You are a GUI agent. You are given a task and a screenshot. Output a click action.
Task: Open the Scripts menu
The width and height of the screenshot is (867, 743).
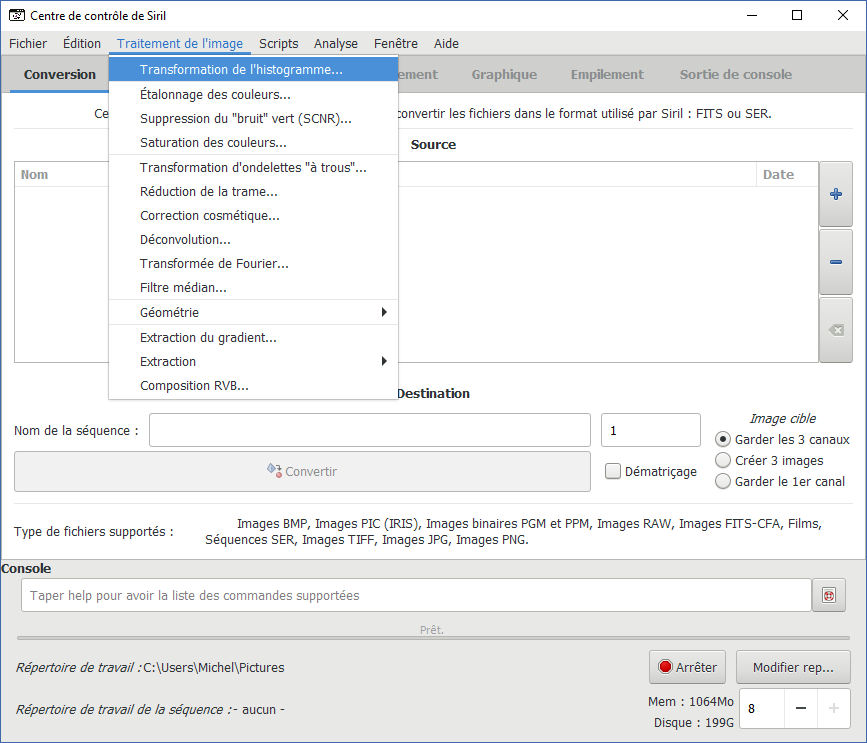(x=279, y=44)
